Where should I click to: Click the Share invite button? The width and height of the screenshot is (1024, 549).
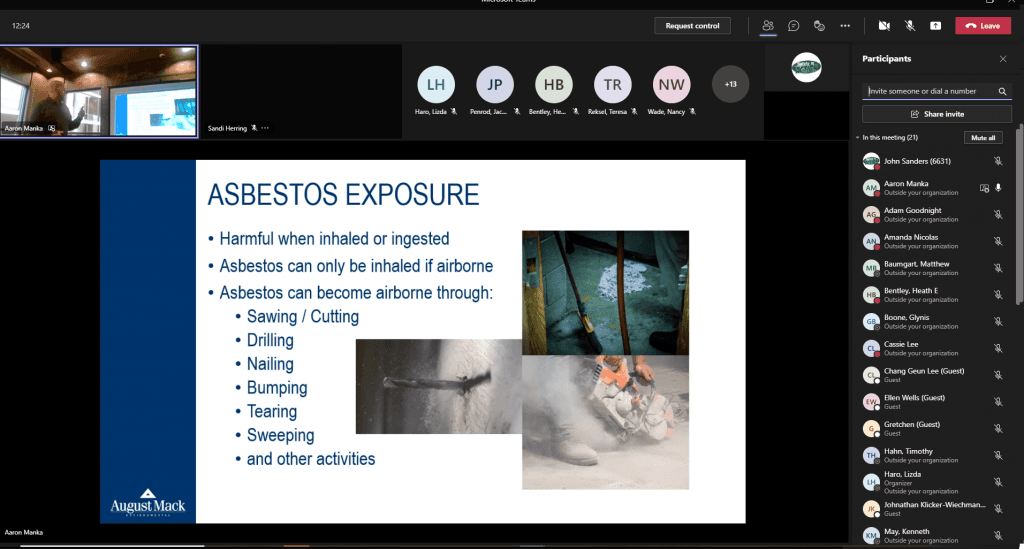[936, 114]
